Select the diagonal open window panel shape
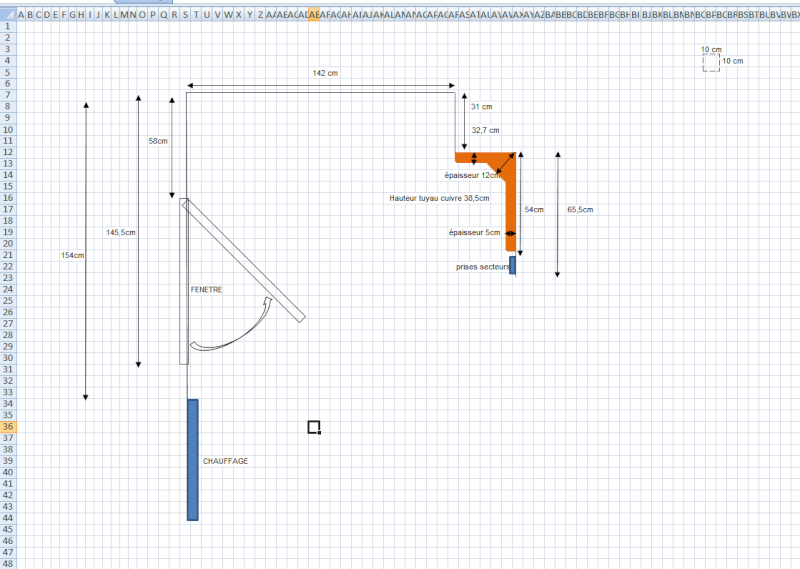This screenshot has height=569, width=800. [244, 260]
